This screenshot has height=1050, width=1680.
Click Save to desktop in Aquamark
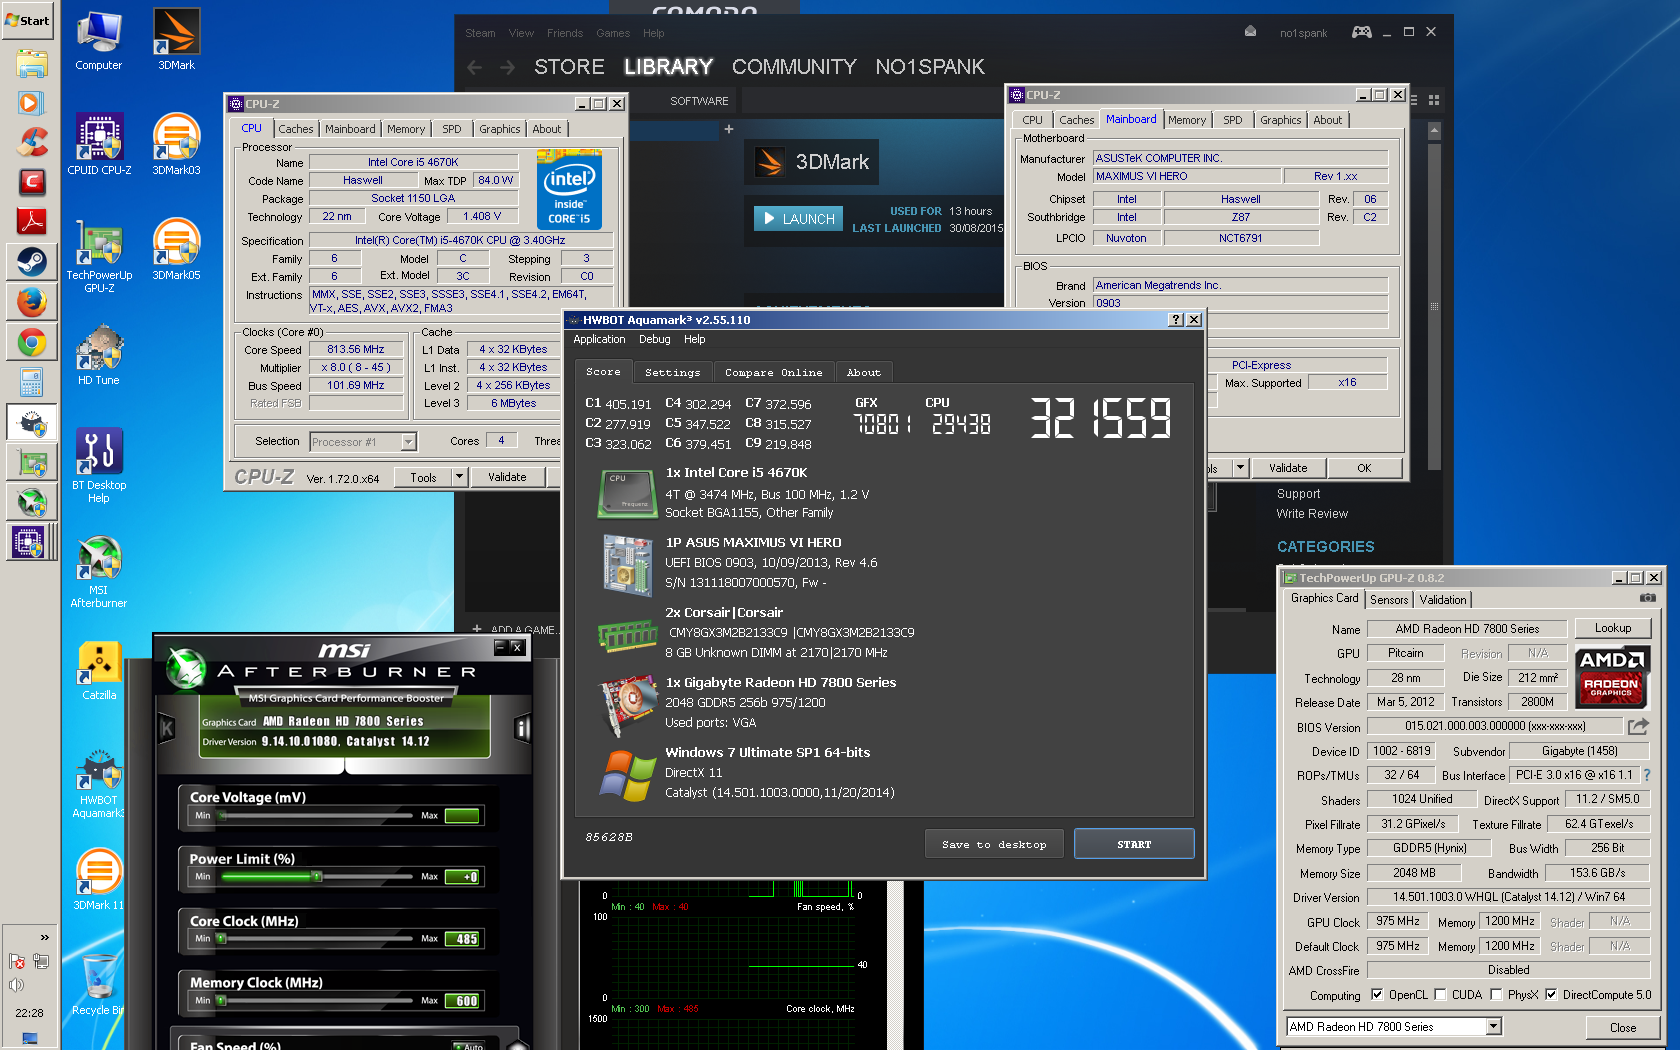tap(994, 844)
